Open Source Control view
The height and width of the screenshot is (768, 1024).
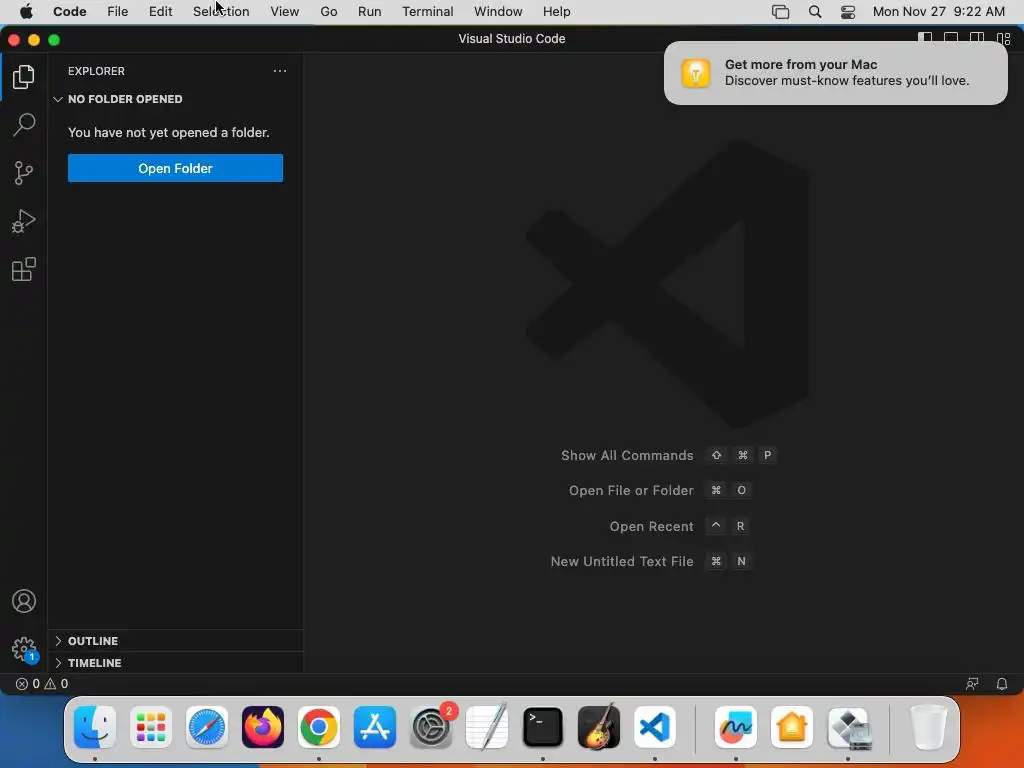24,173
